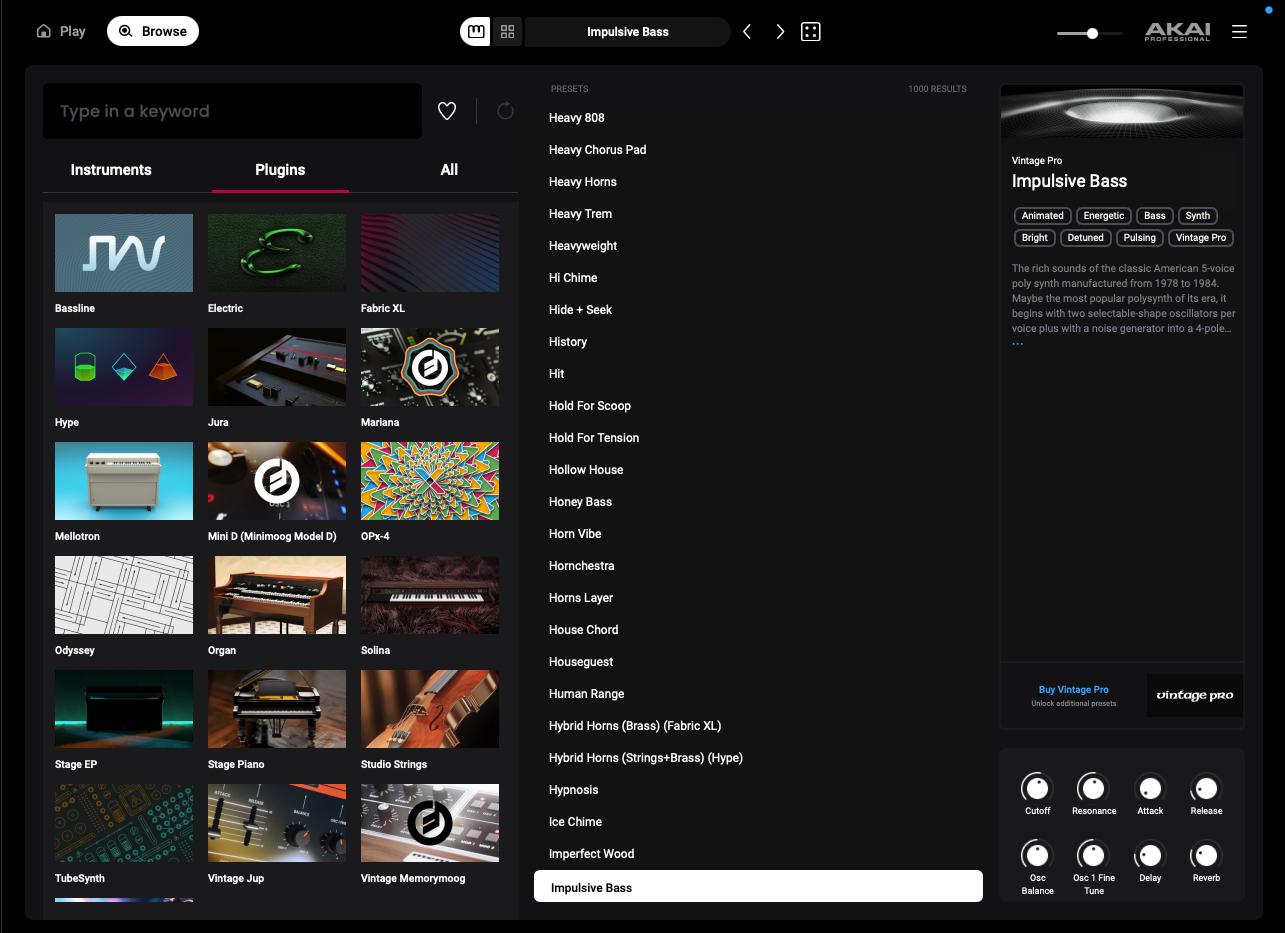The height and width of the screenshot is (933, 1285).
Task: Select the All tab
Action: pyautogui.click(x=449, y=170)
